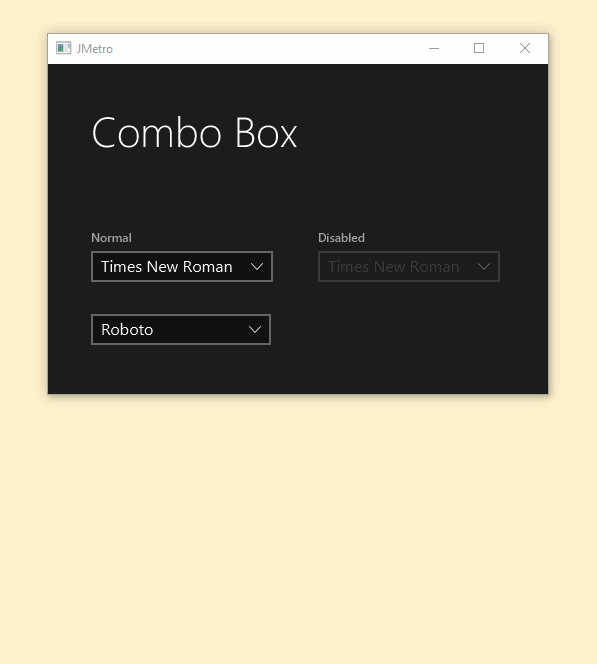Click the "Normal" label

pos(111,238)
